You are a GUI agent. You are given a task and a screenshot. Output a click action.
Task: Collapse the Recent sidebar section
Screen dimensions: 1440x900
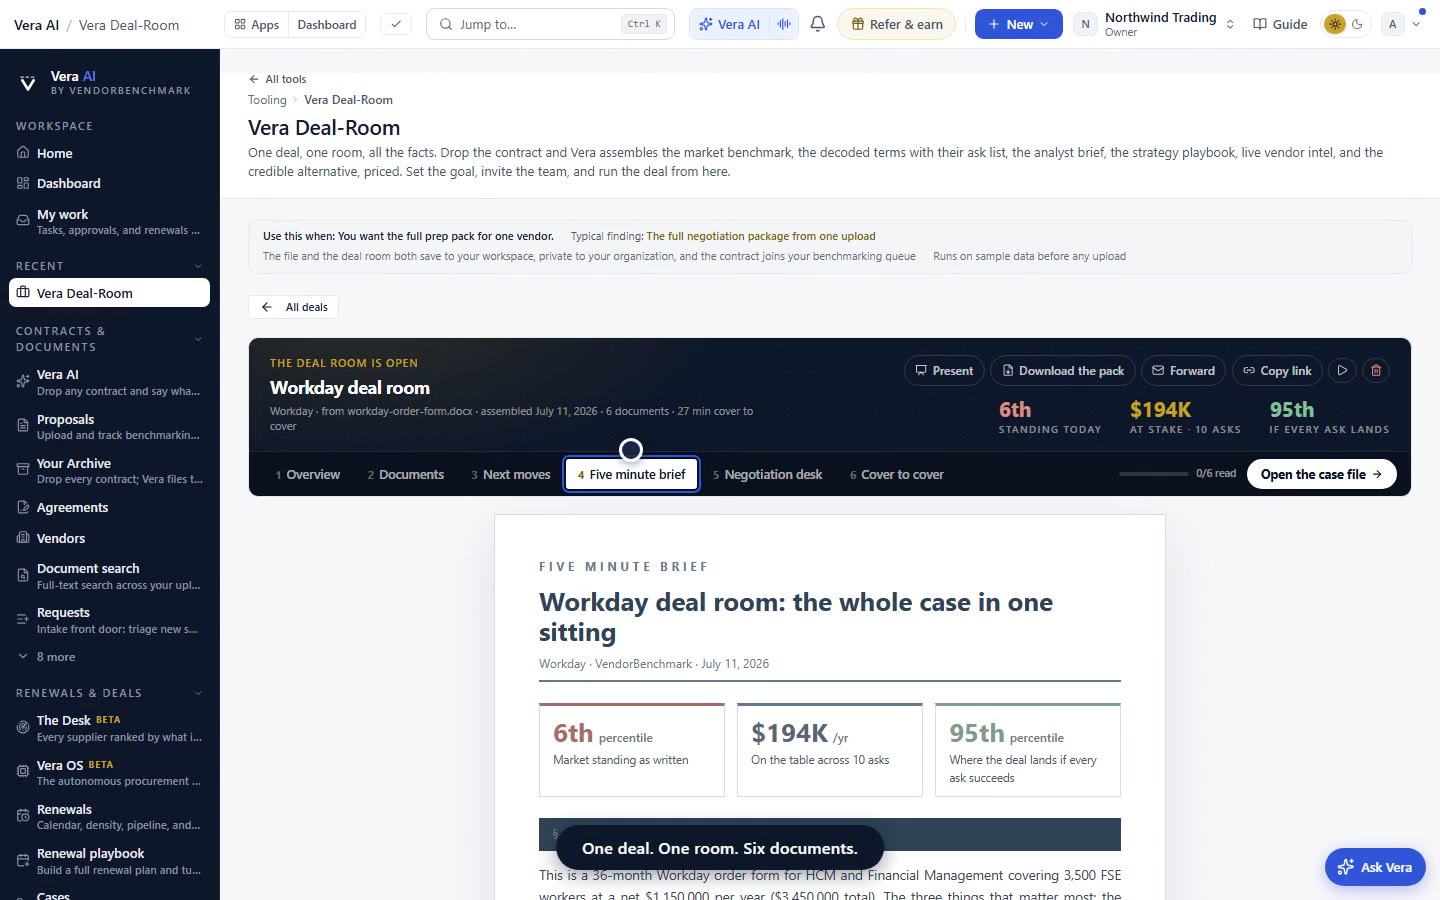point(198,266)
